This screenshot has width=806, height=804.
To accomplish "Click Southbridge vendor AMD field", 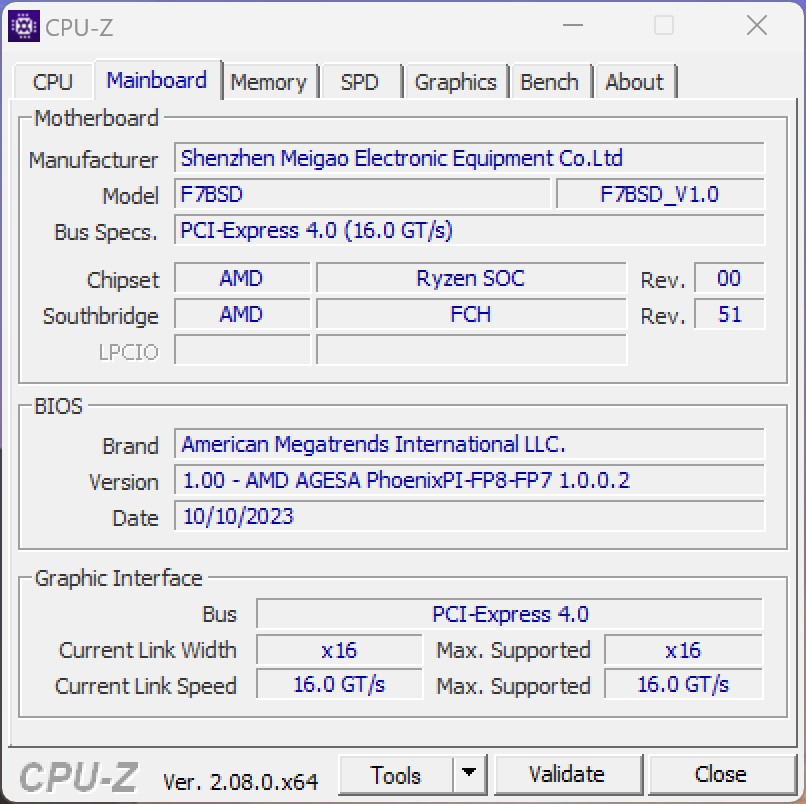I will (242, 314).
